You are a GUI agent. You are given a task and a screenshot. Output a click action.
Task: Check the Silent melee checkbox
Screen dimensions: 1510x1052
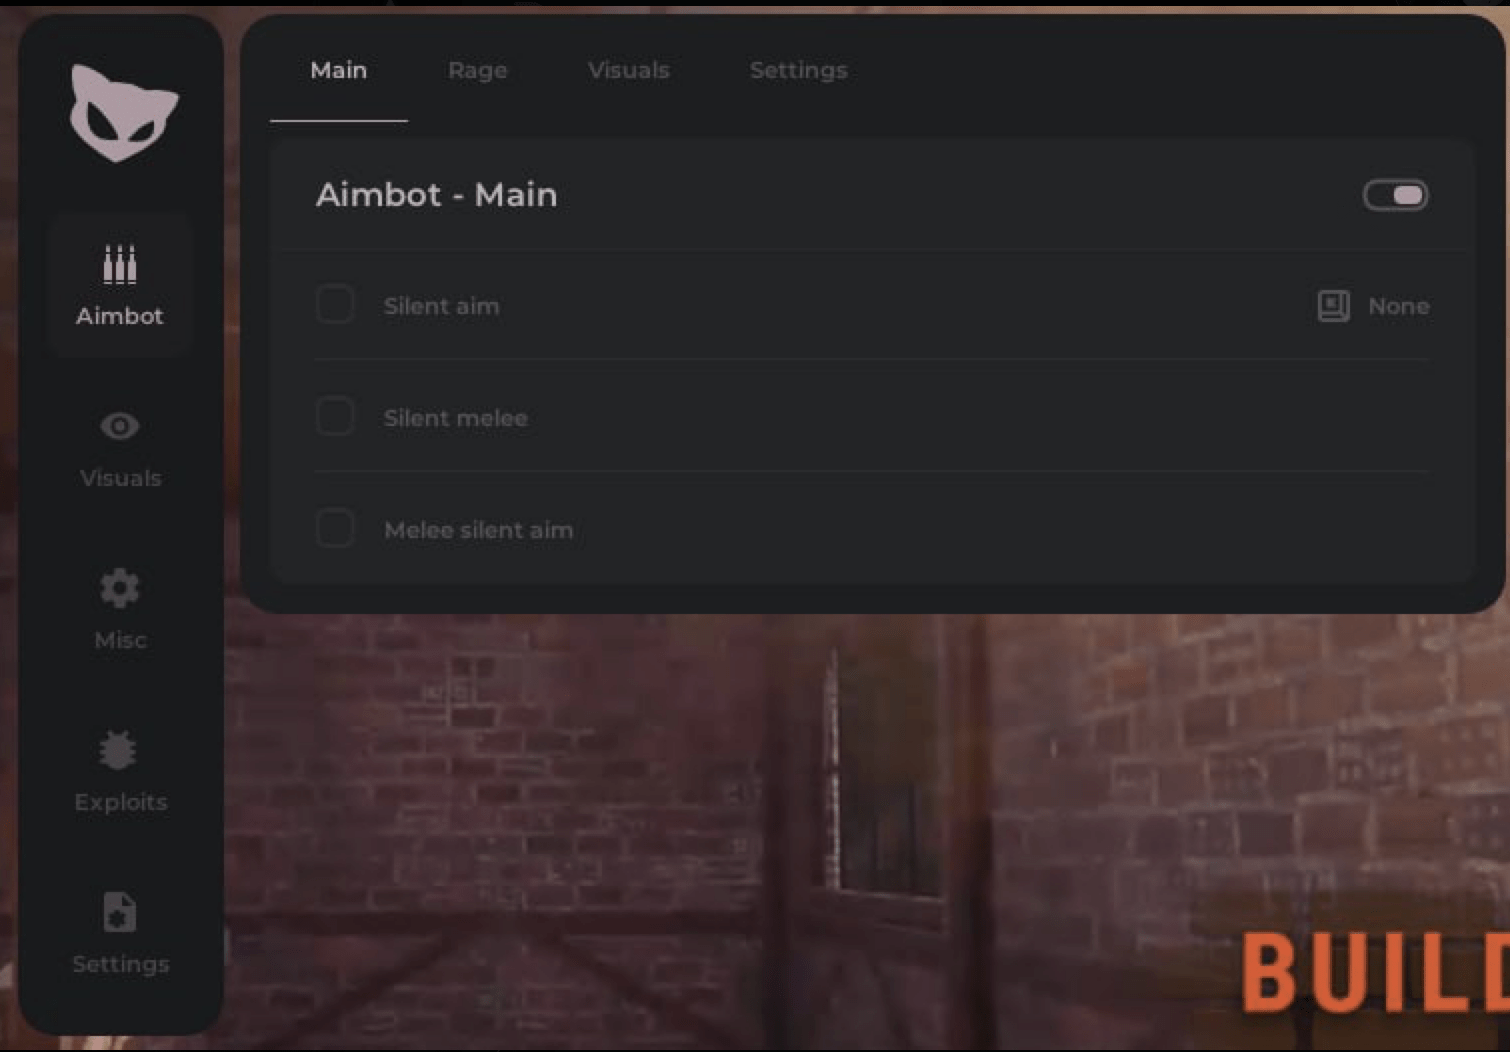click(335, 417)
